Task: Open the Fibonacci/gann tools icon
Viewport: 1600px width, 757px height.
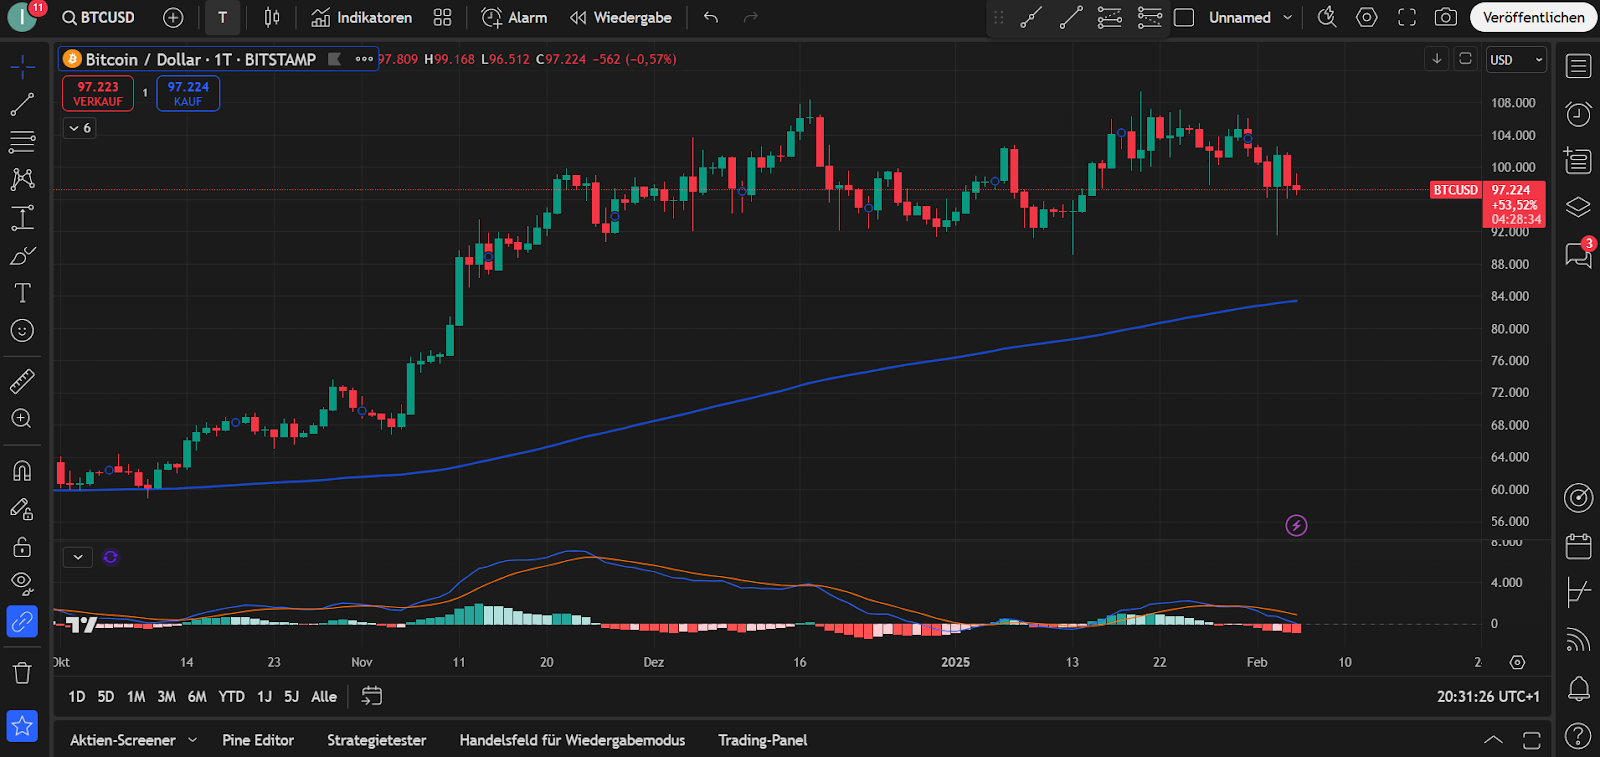Action: click(22, 142)
